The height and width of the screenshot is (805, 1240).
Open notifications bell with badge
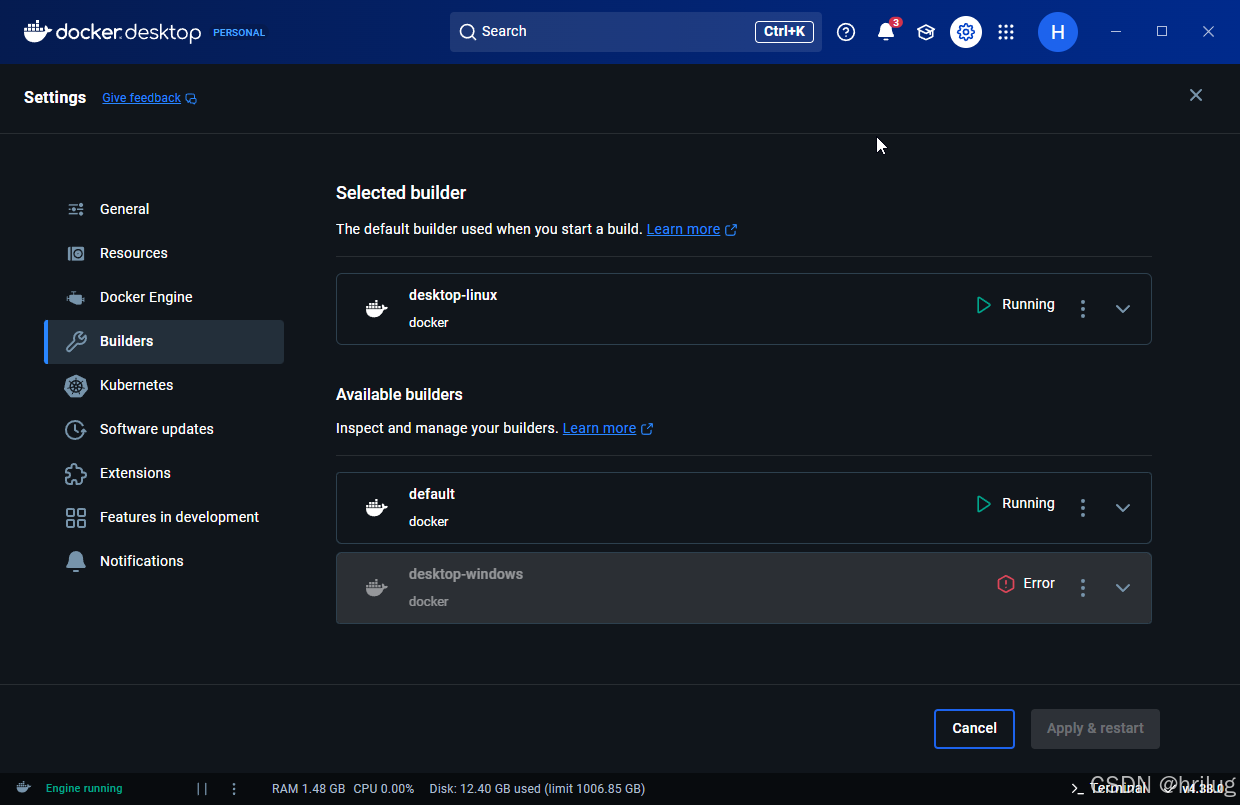tap(887, 31)
